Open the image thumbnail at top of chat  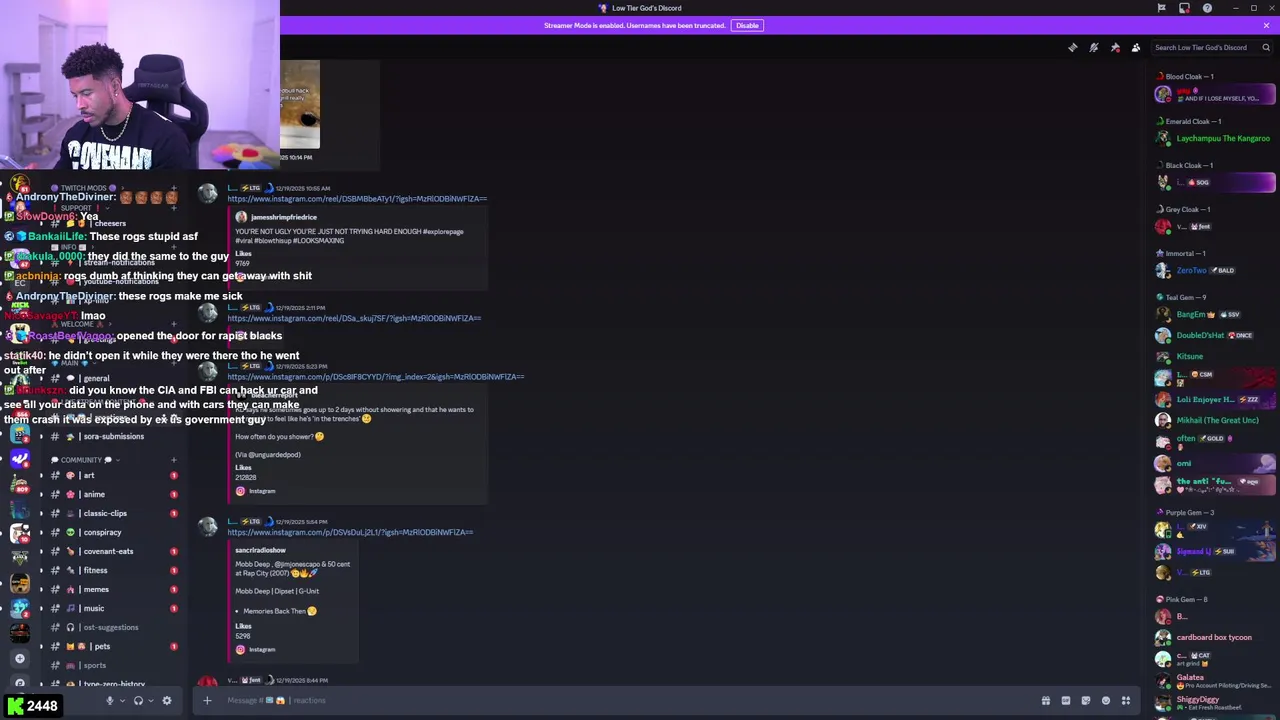tap(300, 104)
